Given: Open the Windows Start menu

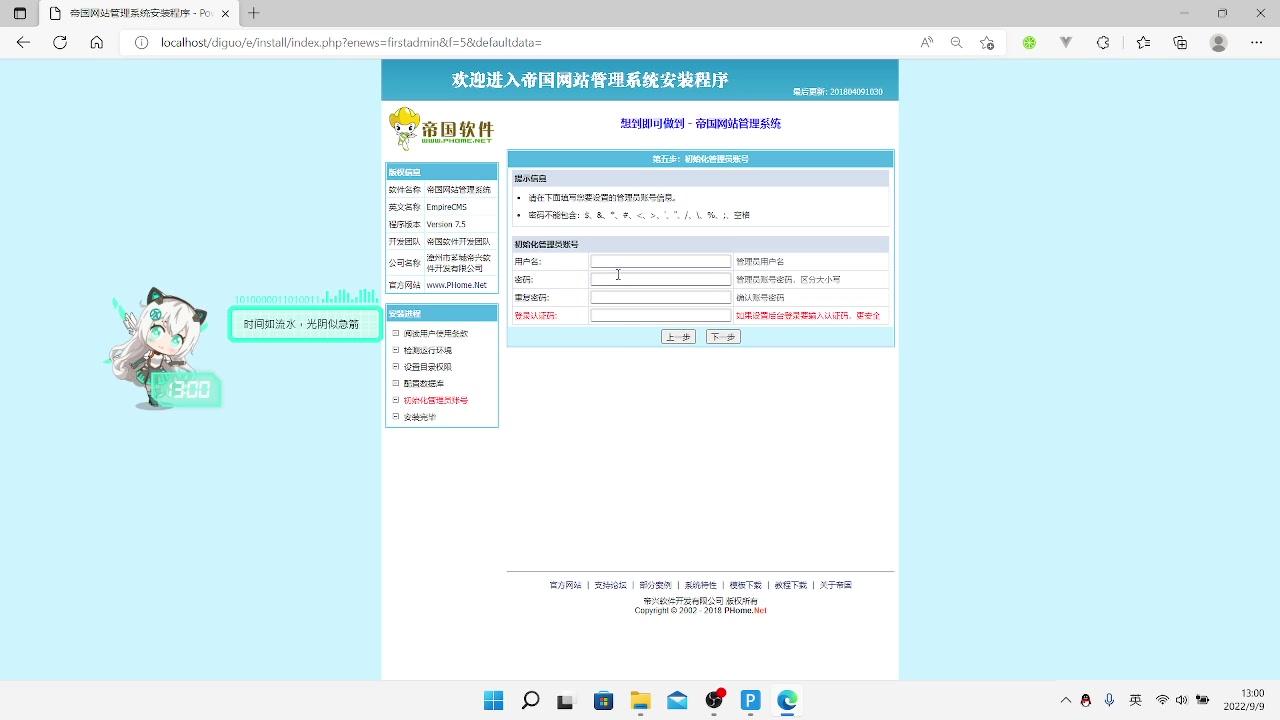Looking at the screenshot, I should (494, 701).
